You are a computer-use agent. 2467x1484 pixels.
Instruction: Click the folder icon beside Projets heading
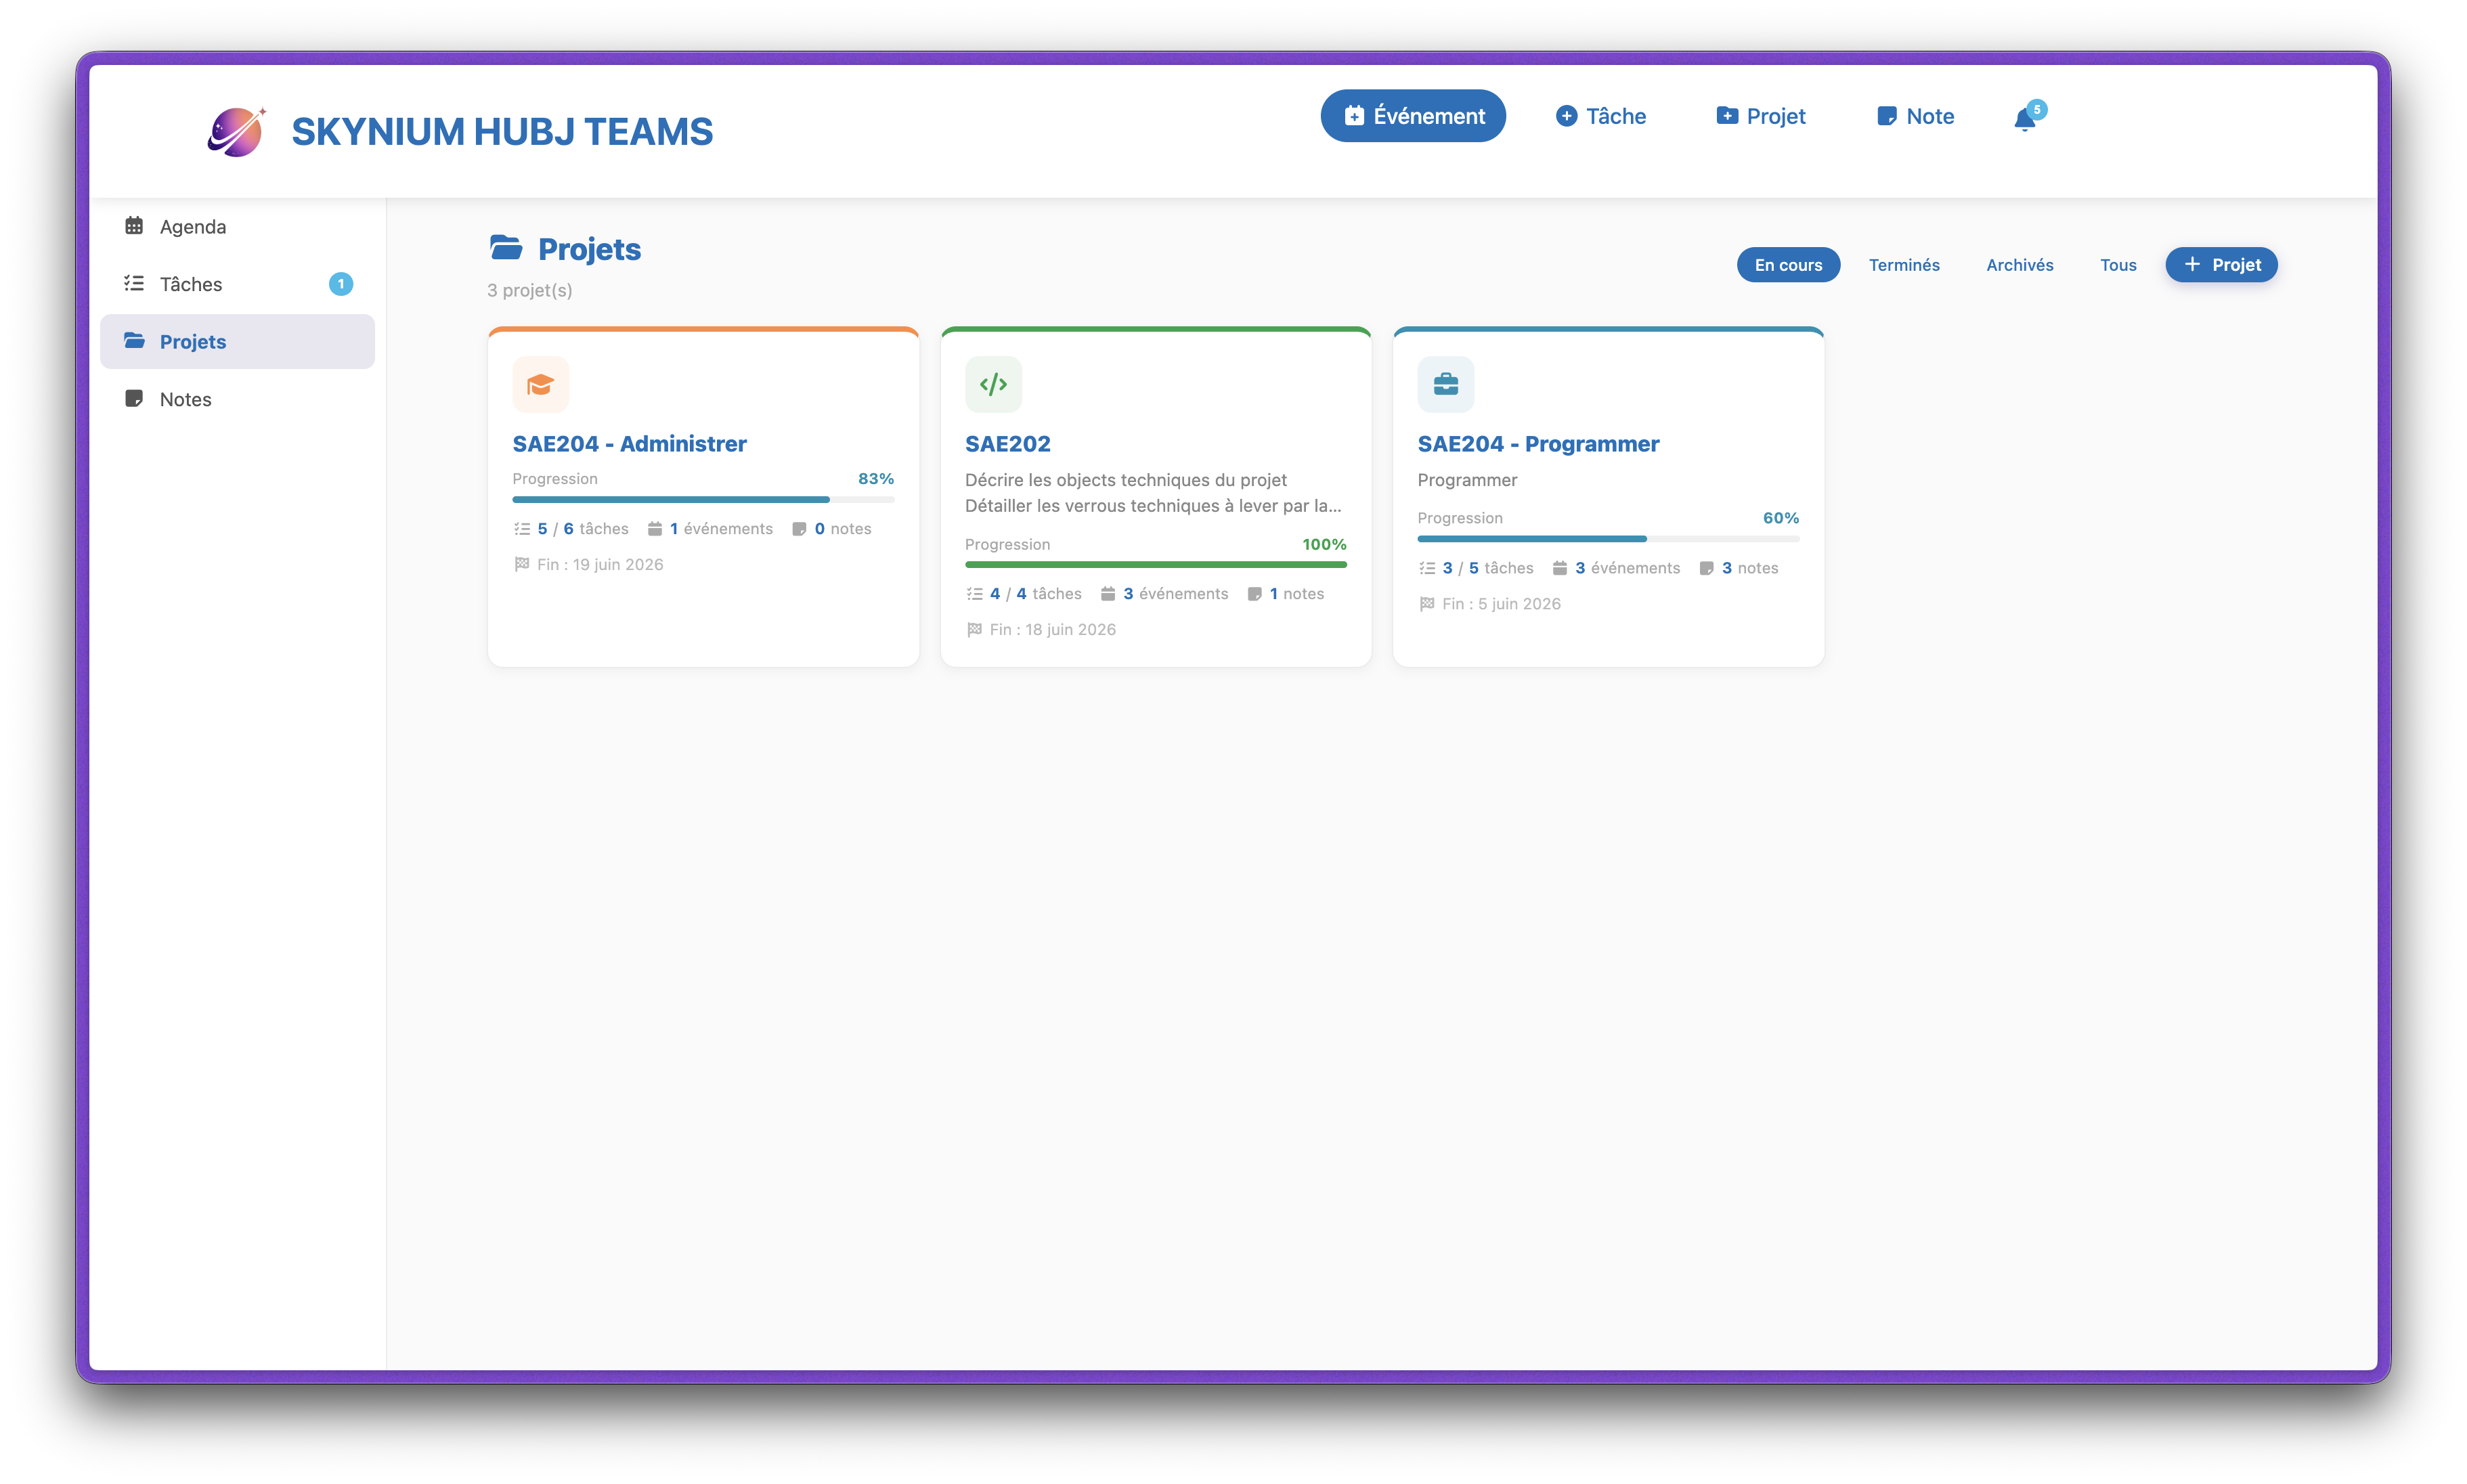pos(506,247)
